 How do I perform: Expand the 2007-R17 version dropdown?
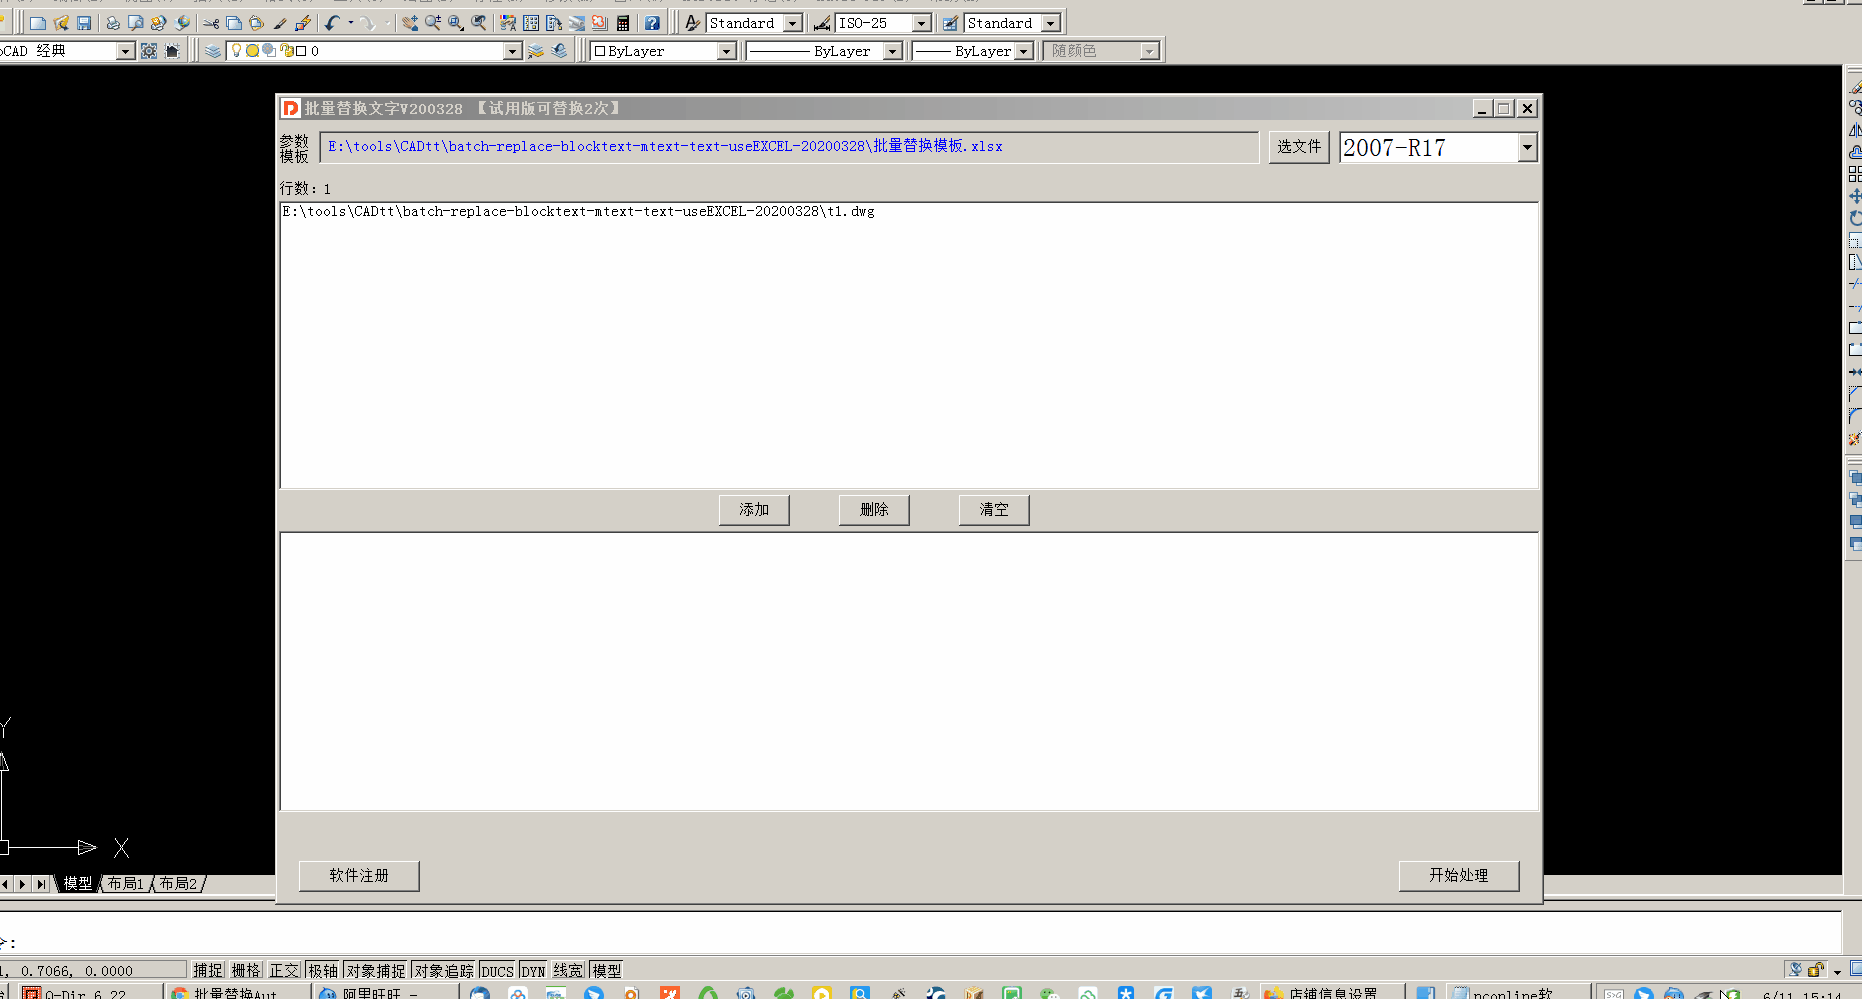click(x=1526, y=148)
